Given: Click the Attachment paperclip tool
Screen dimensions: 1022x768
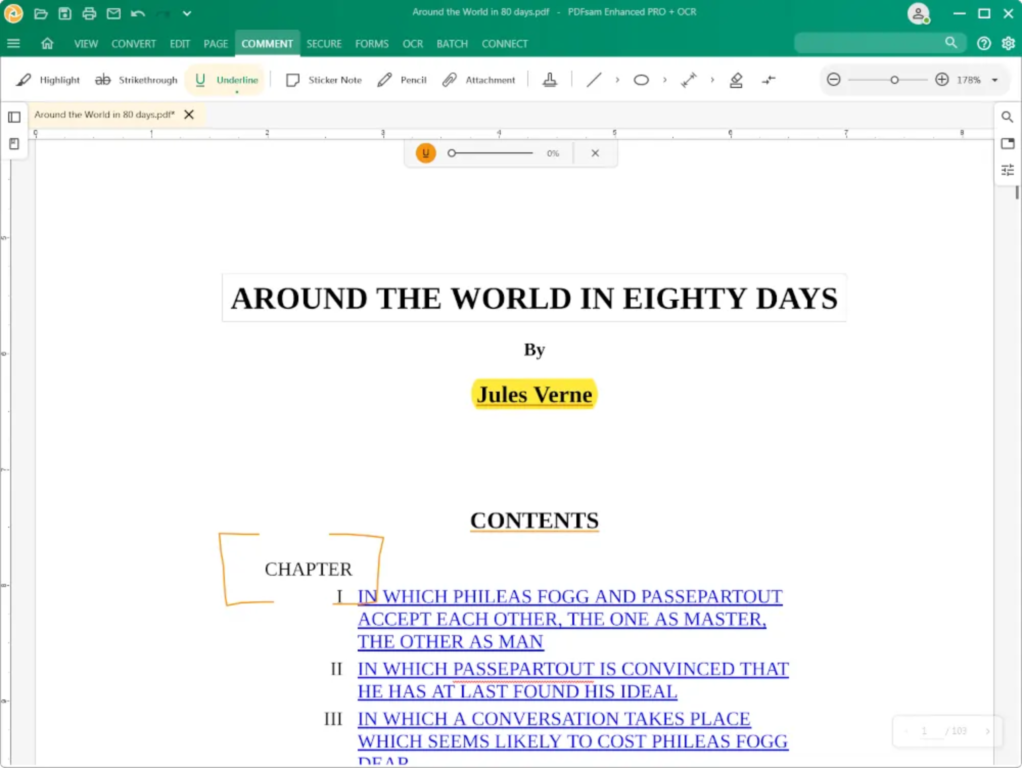Looking at the screenshot, I should pyautogui.click(x=478, y=80).
